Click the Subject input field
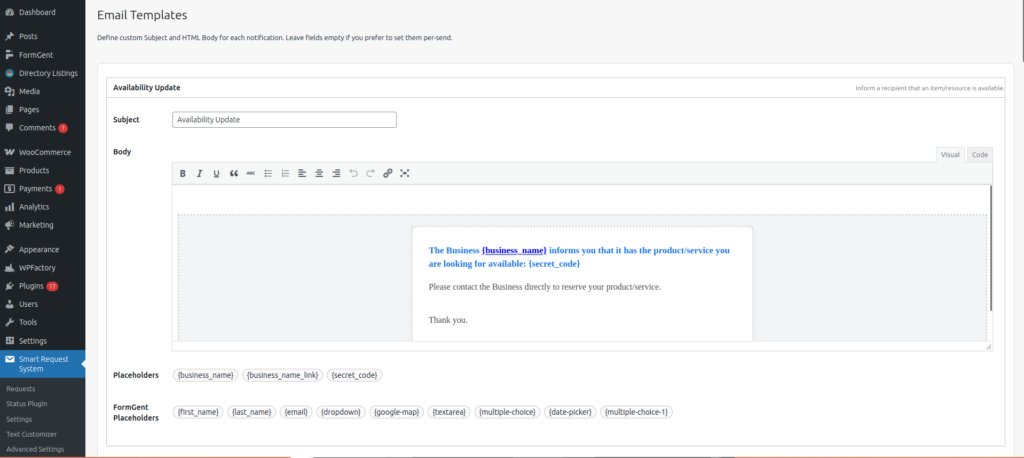 point(284,119)
